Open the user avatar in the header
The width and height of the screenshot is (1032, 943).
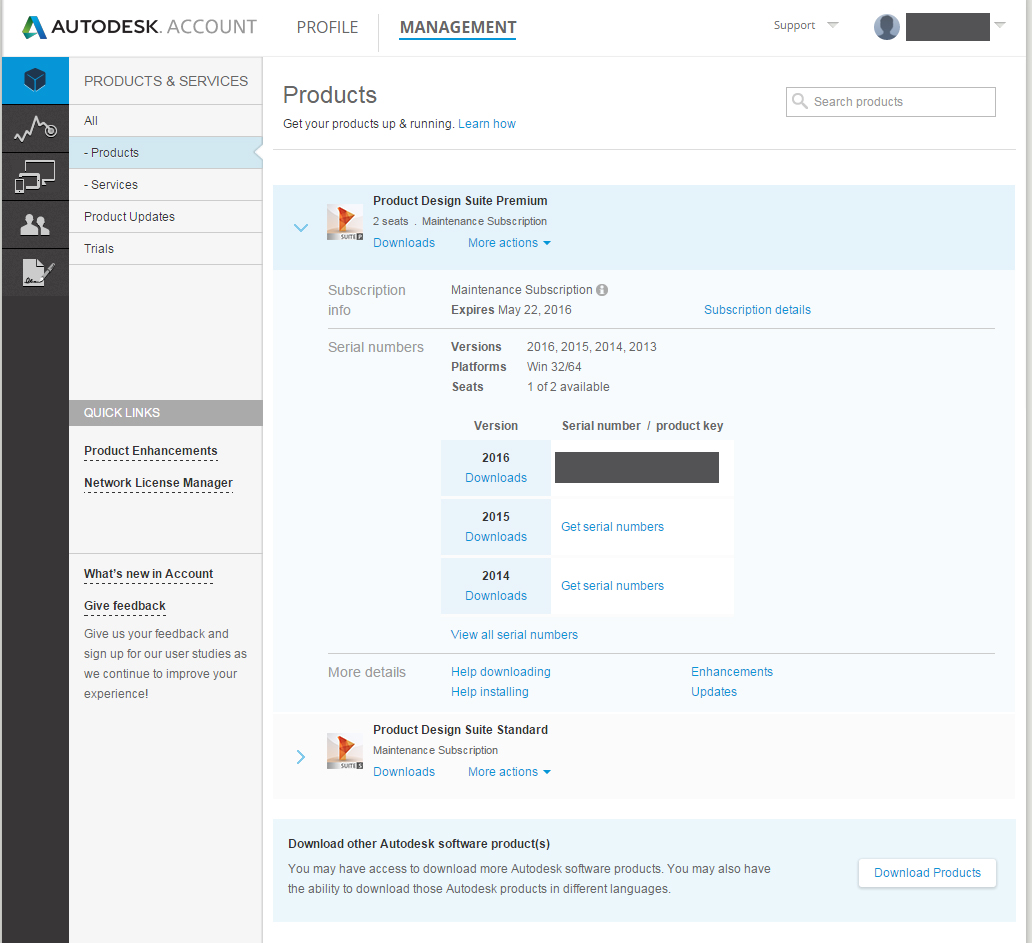(x=886, y=26)
